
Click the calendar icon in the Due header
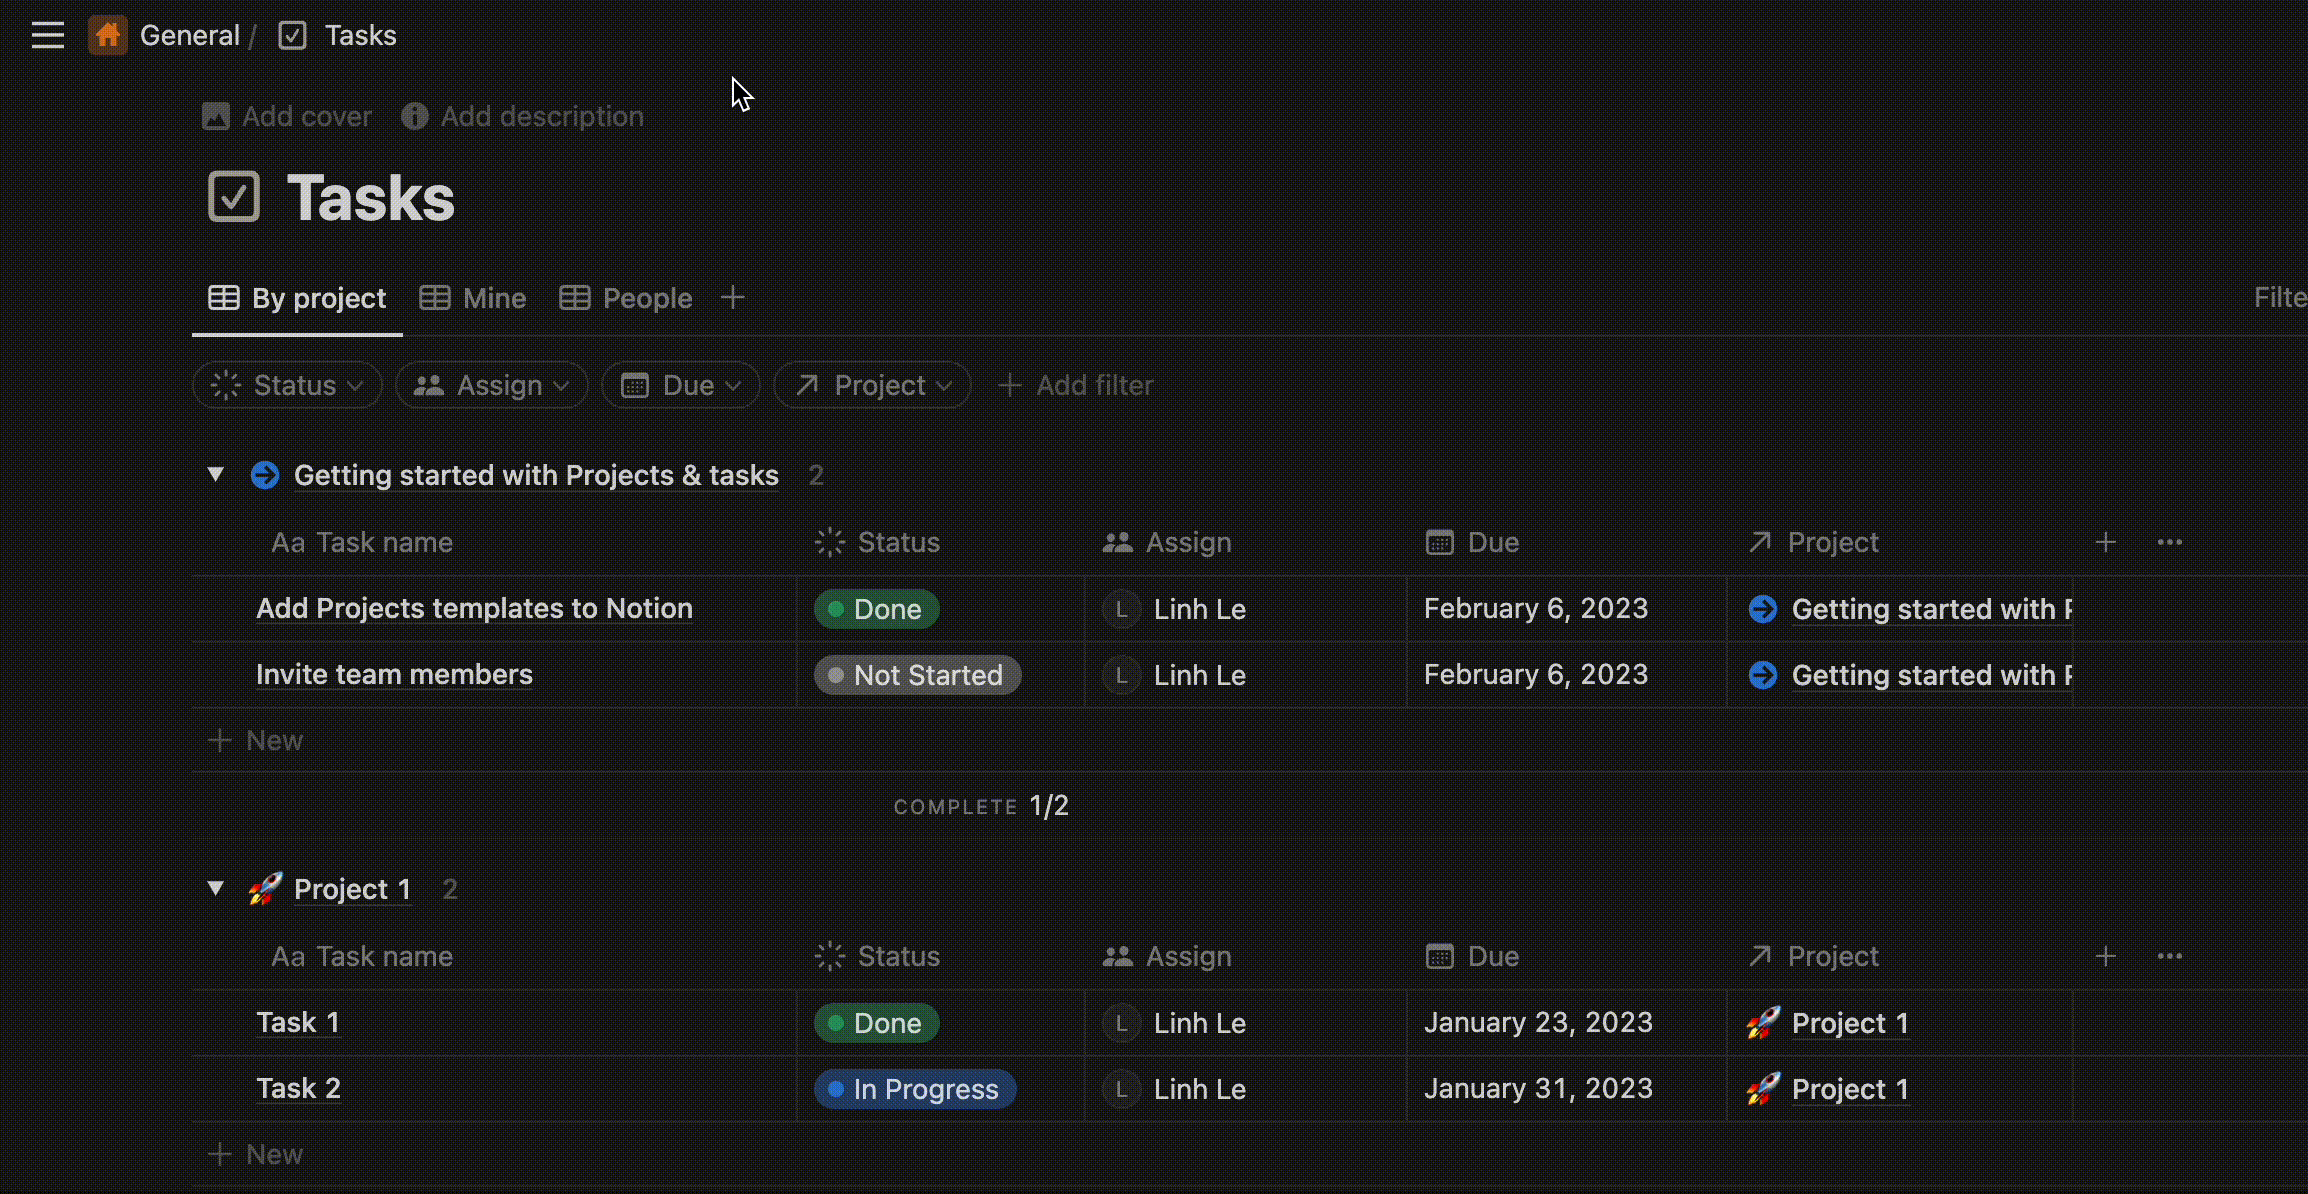coord(1439,542)
